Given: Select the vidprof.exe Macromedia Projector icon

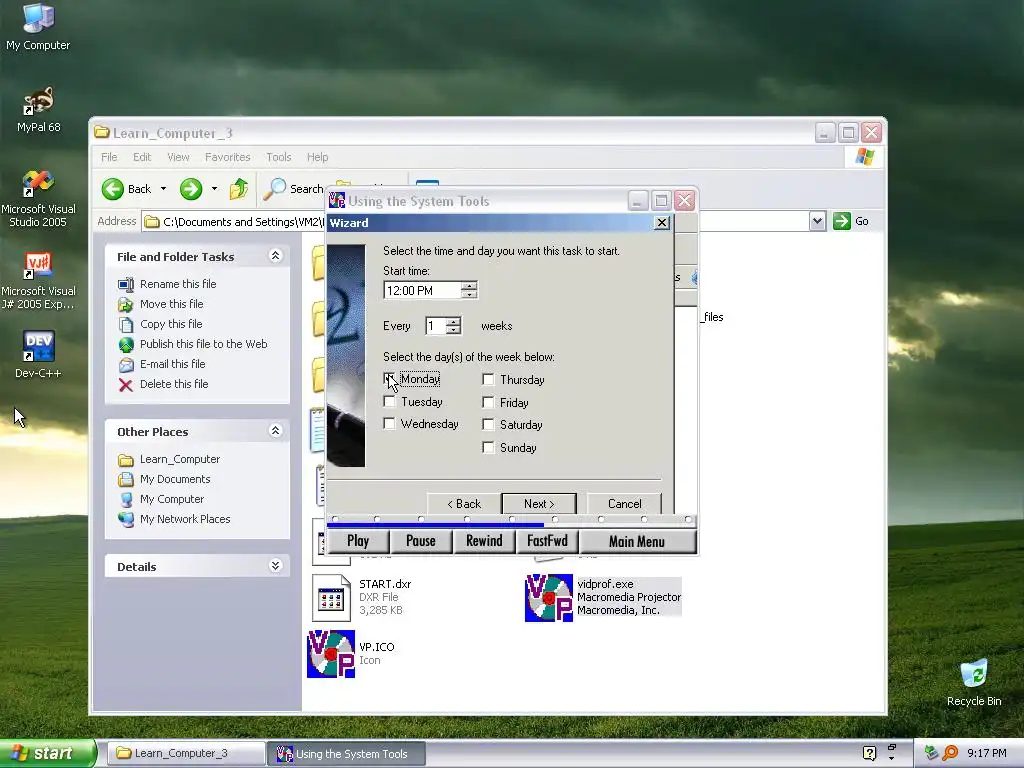Looking at the screenshot, I should (x=549, y=598).
